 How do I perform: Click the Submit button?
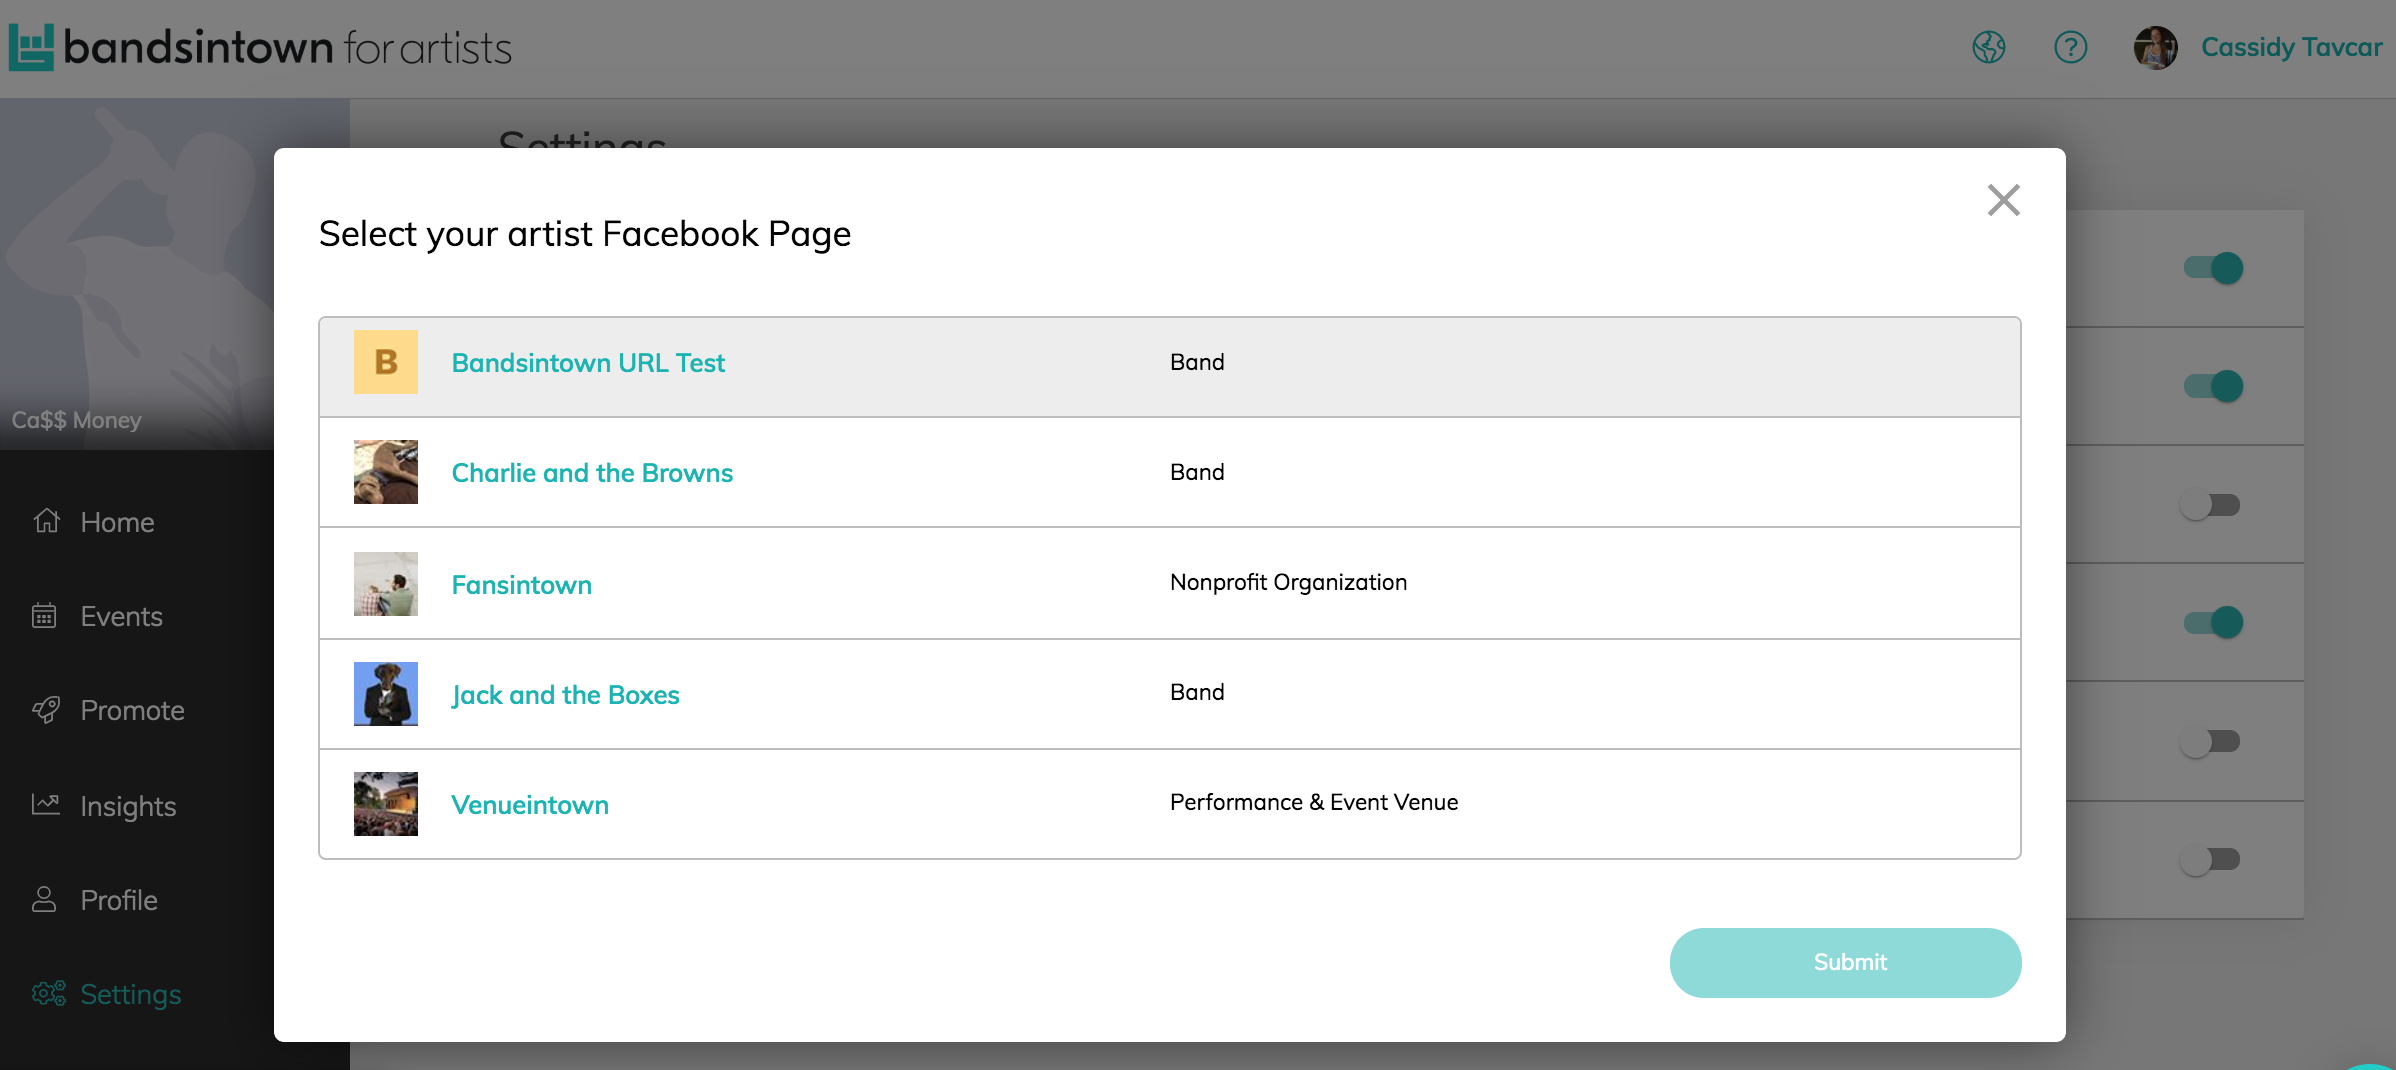point(1845,962)
